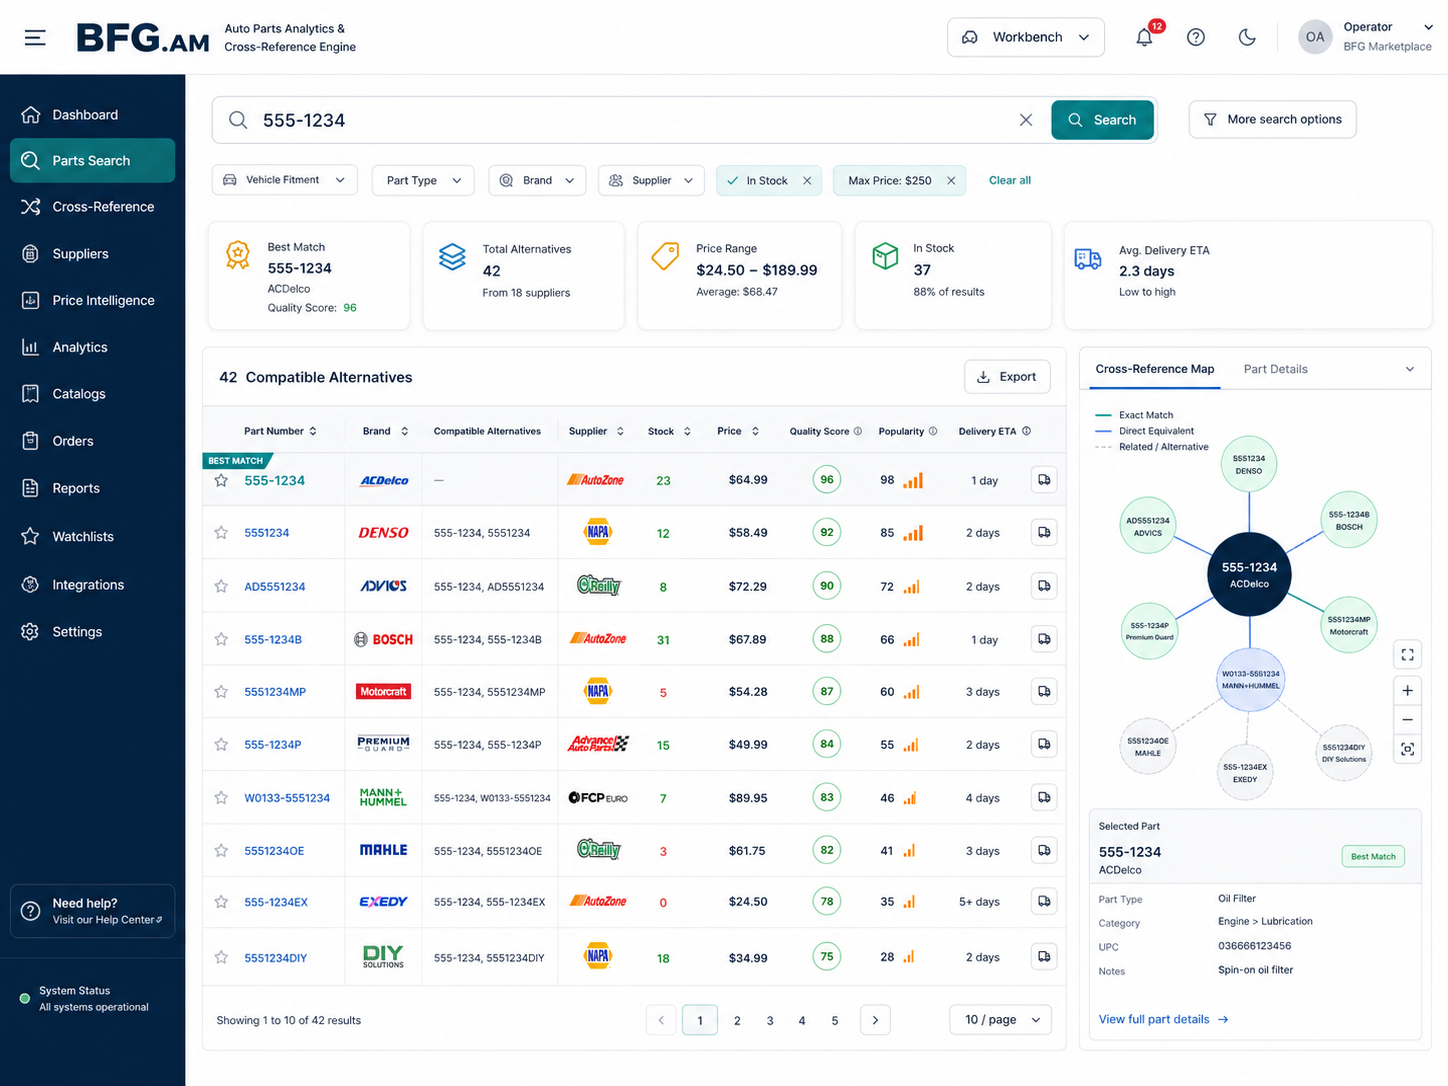Image resolution: width=1448 pixels, height=1086 pixels.
Task: Select the DENSO 5551234 map node
Action: point(1249,464)
